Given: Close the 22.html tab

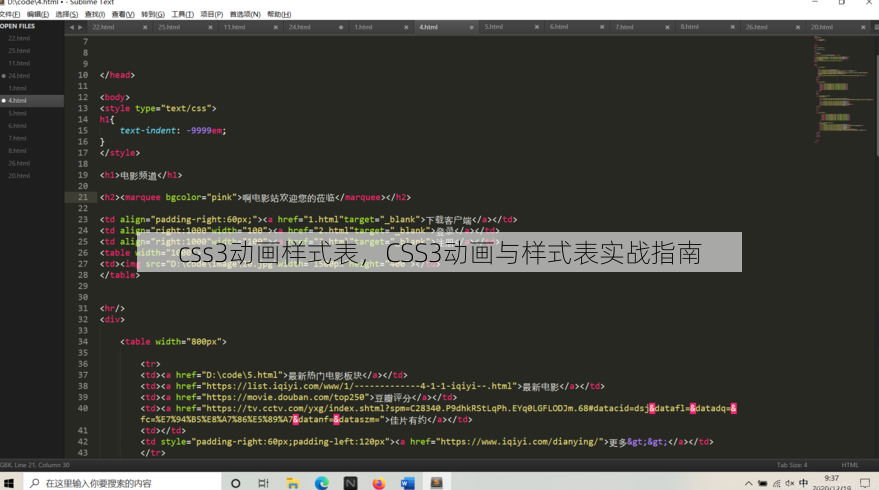Looking at the screenshot, I should pyautogui.click(x=145, y=27).
